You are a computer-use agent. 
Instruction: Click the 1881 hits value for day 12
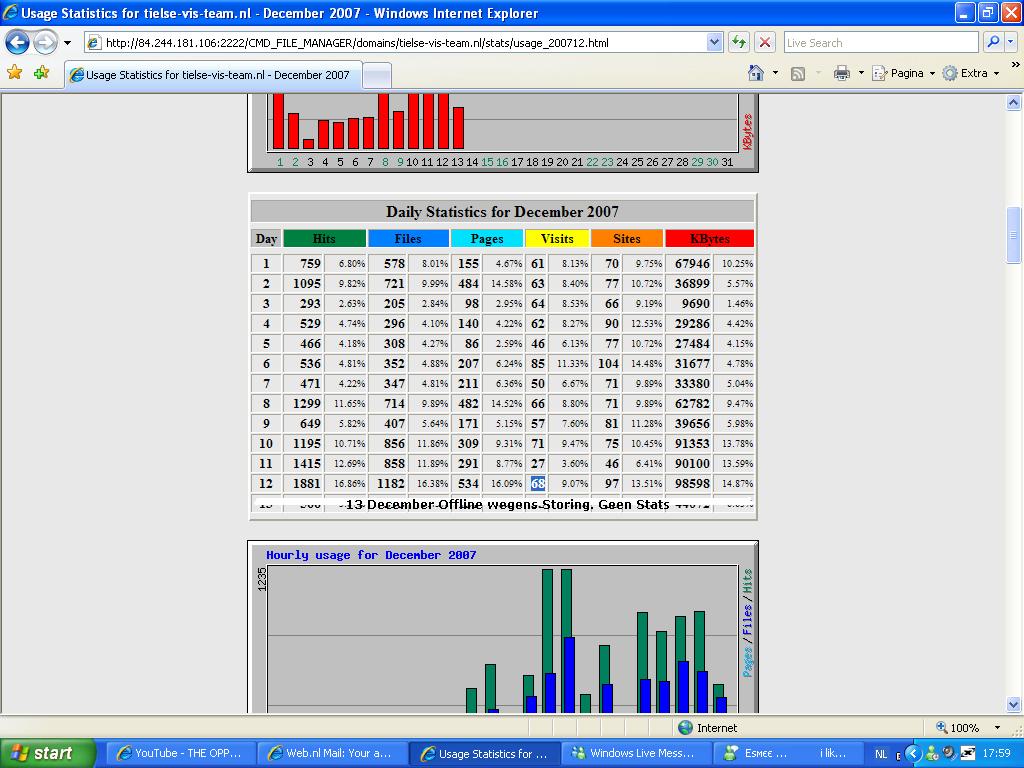pyautogui.click(x=306, y=484)
